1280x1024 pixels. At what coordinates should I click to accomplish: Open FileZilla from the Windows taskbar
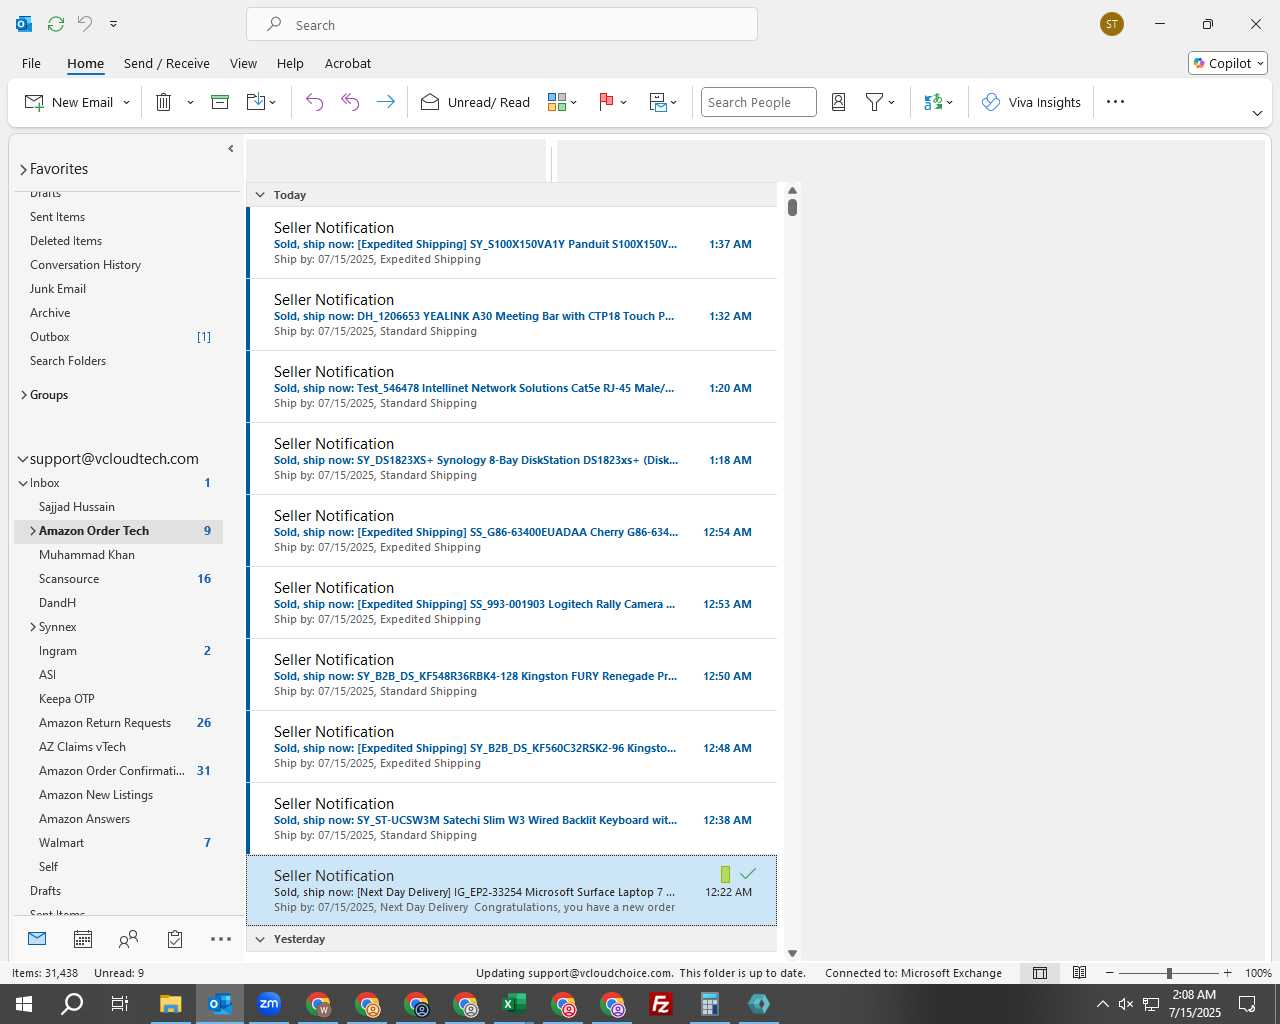(661, 1004)
